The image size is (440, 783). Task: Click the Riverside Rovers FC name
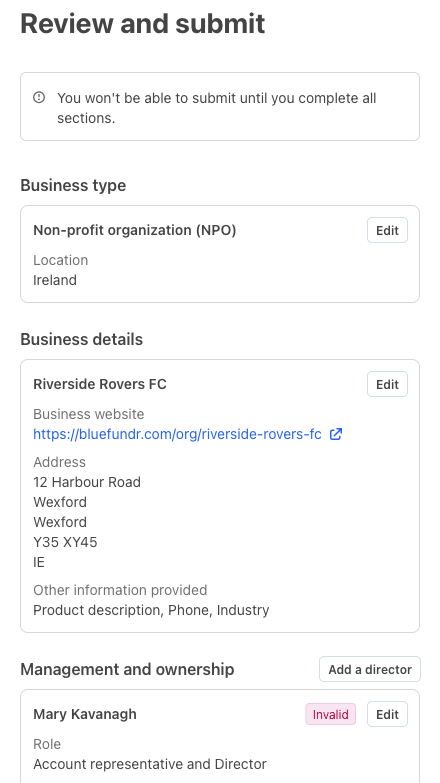click(x=100, y=384)
